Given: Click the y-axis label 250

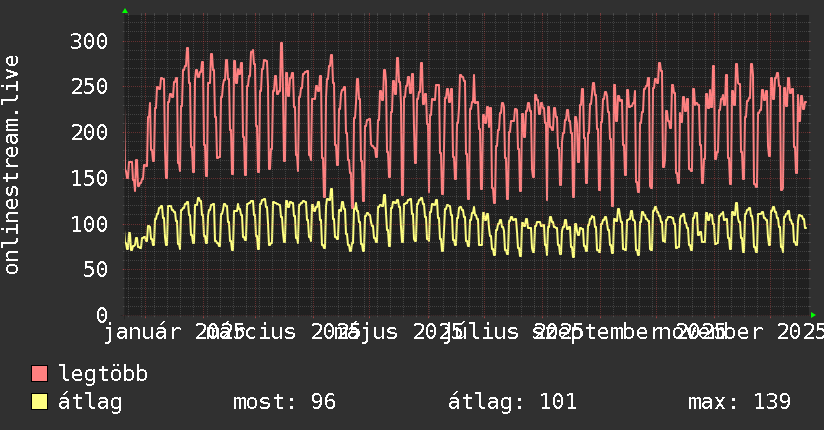Looking at the screenshot, I should (89, 87).
